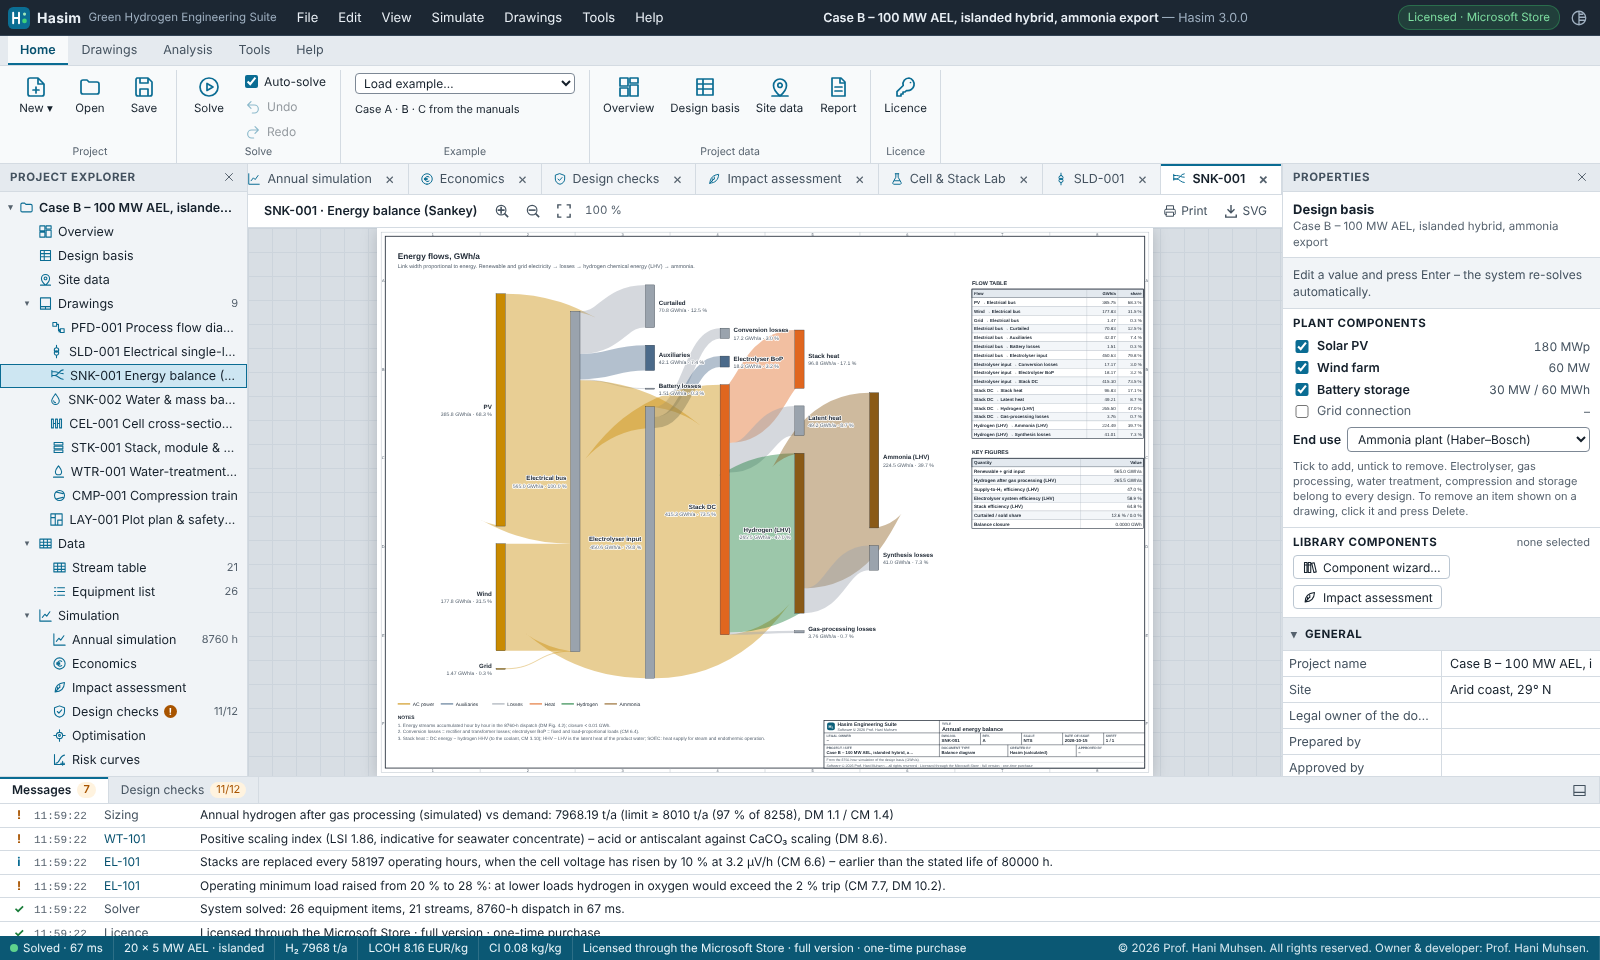Toggle the theme icon in title bar
Screen dimensions: 1600x960
[x=1579, y=17]
